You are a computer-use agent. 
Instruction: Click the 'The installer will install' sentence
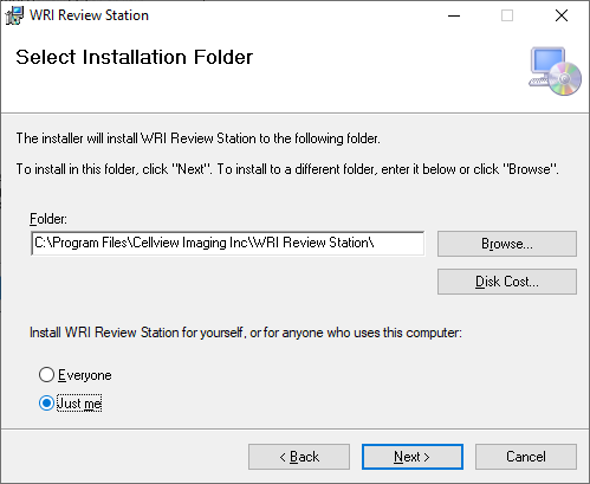click(198, 139)
